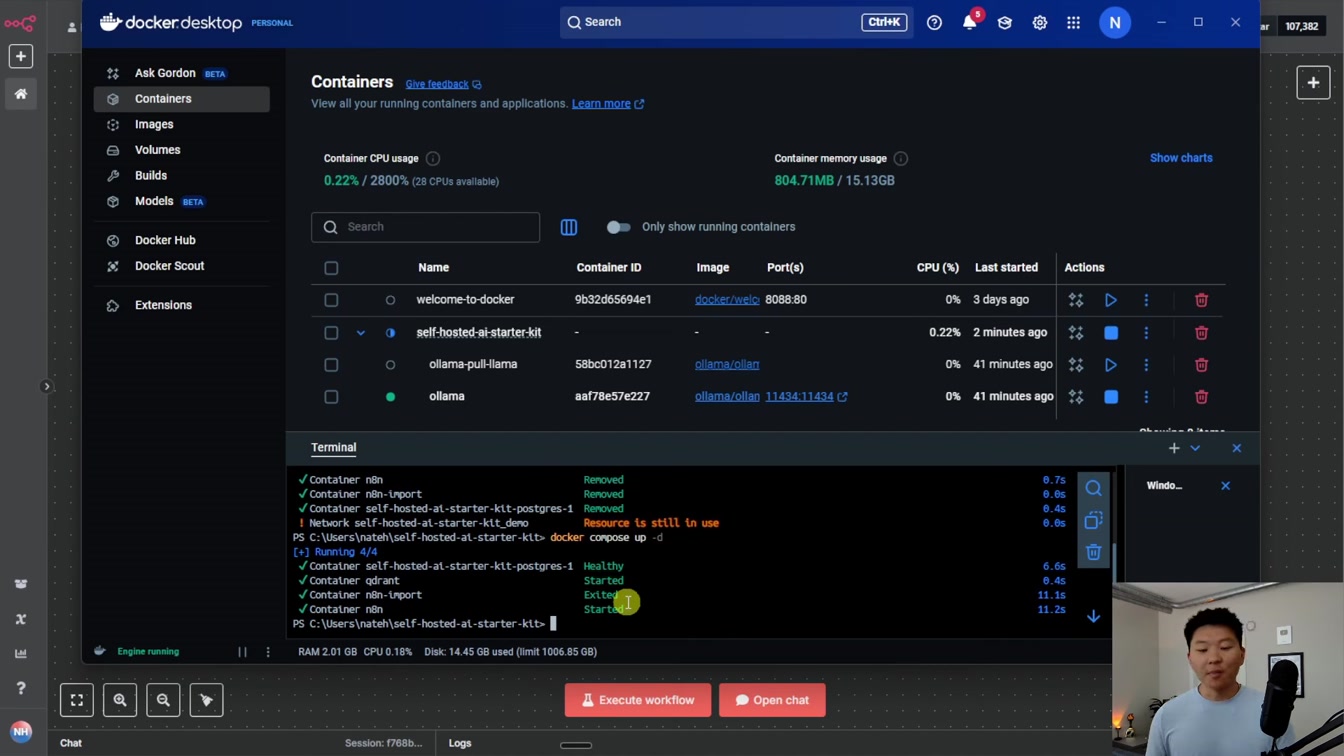Delete the ollama-pull-llama container
The image size is (1344, 756).
tap(1202, 365)
